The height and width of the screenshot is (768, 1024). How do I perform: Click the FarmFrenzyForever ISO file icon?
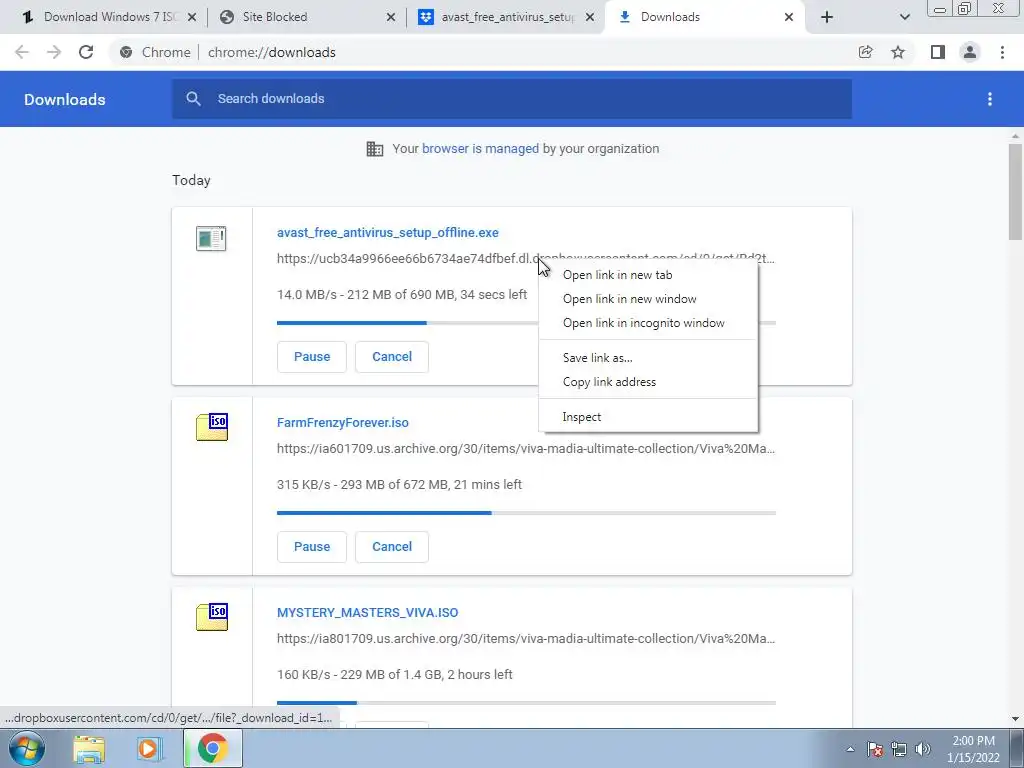click(212, 427)
